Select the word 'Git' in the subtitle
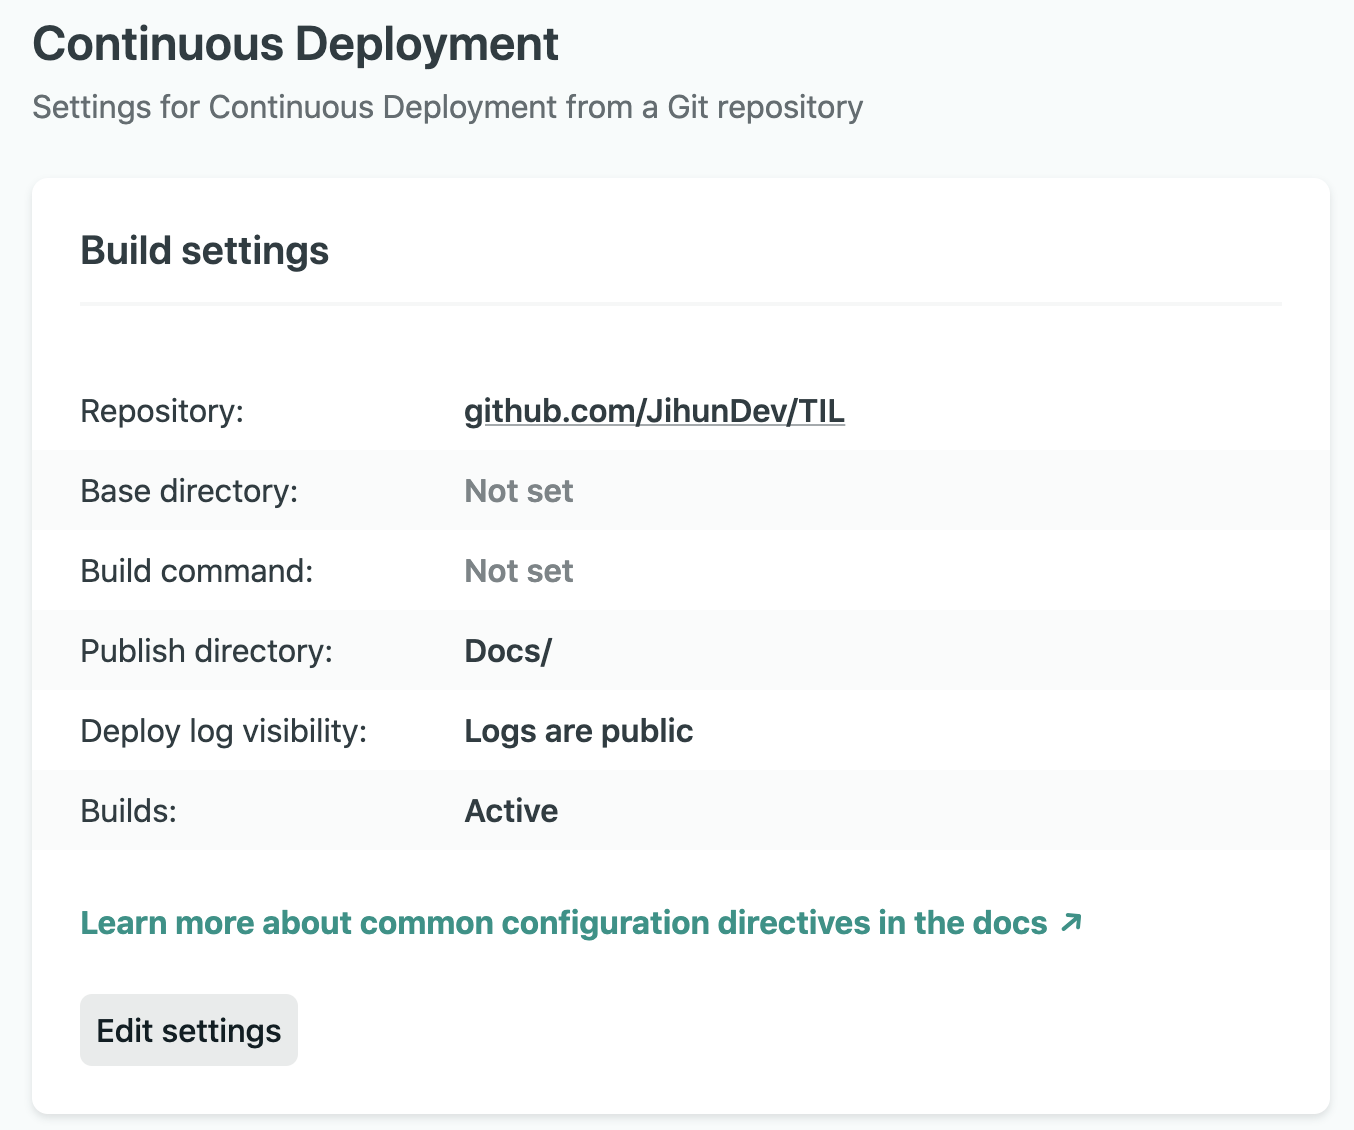 (x=688, y=107)
